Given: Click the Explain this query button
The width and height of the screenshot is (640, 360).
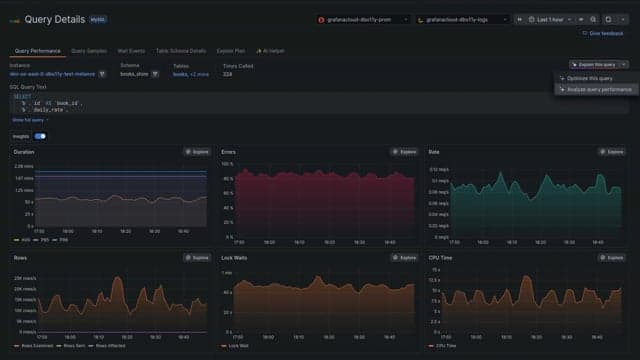Looking at the screenshot, I should pos(595,65).
